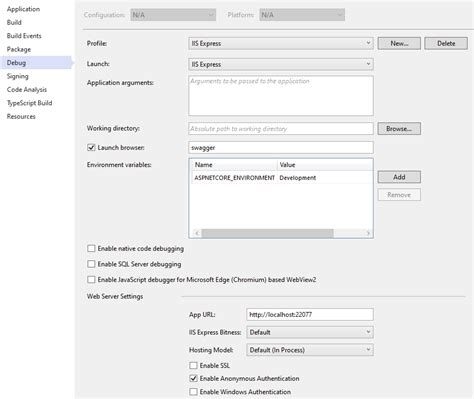Open the Code Analysis tab
Viewport: 474px width, 399px height.
pyautogui.click(x=27, y=89)
